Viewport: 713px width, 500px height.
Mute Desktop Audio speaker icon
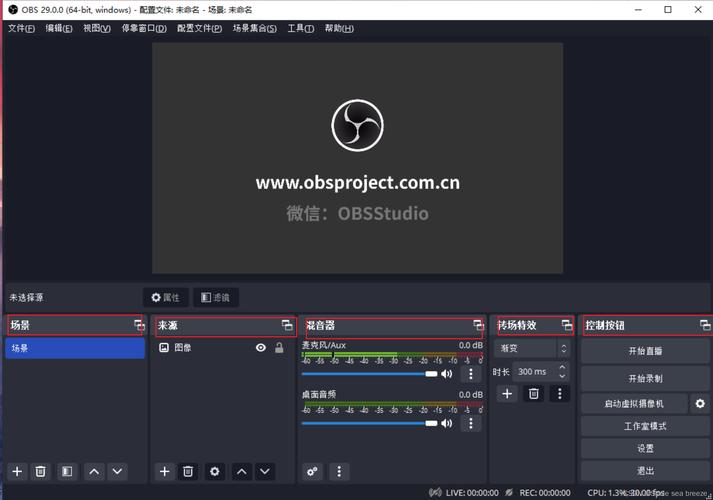(x=447, y=423)
